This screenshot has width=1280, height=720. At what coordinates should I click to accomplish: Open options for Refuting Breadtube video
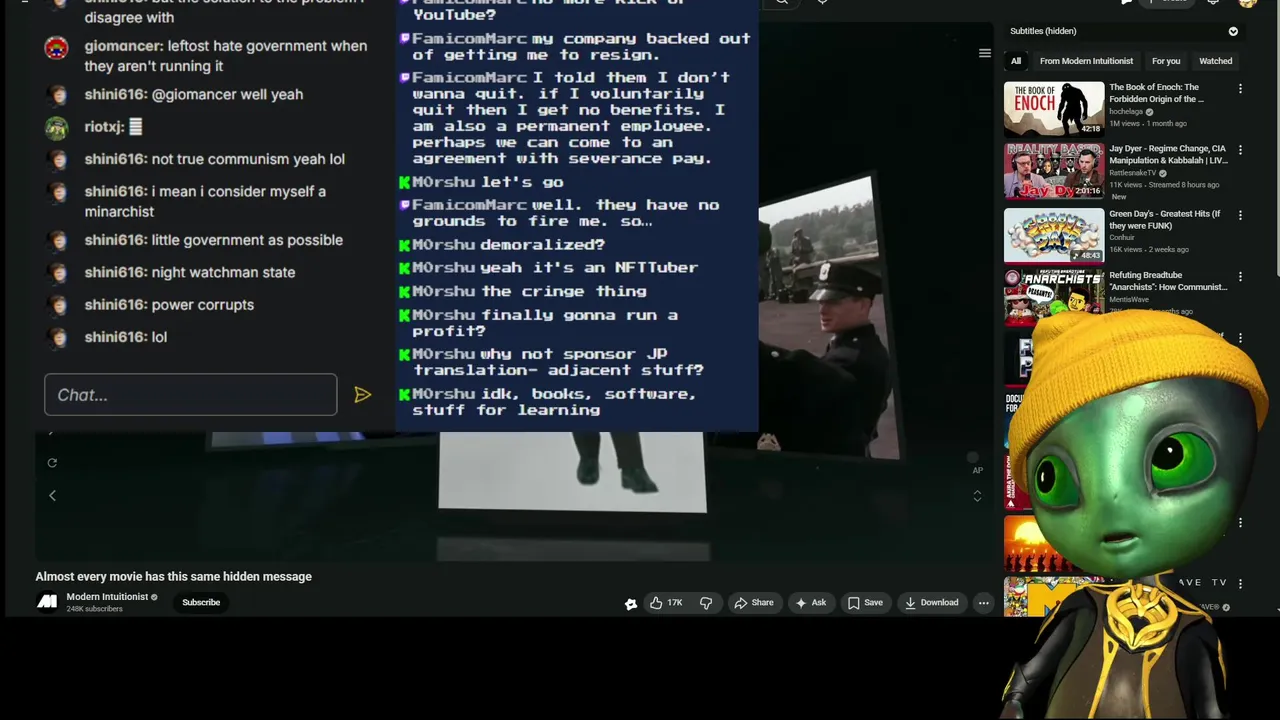pyautogui.click(x=1241, y=277)
